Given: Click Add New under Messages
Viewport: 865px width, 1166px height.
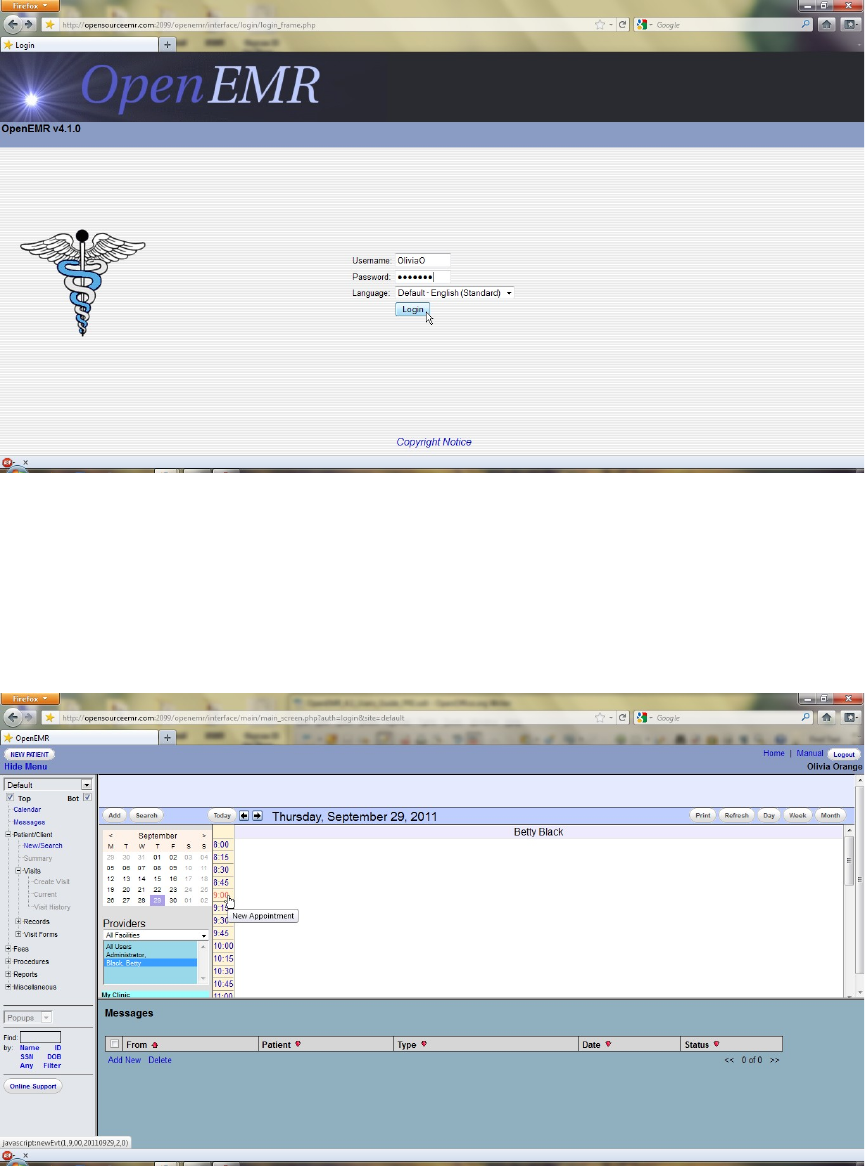Looking at the screenshot, I should 124,1060.
